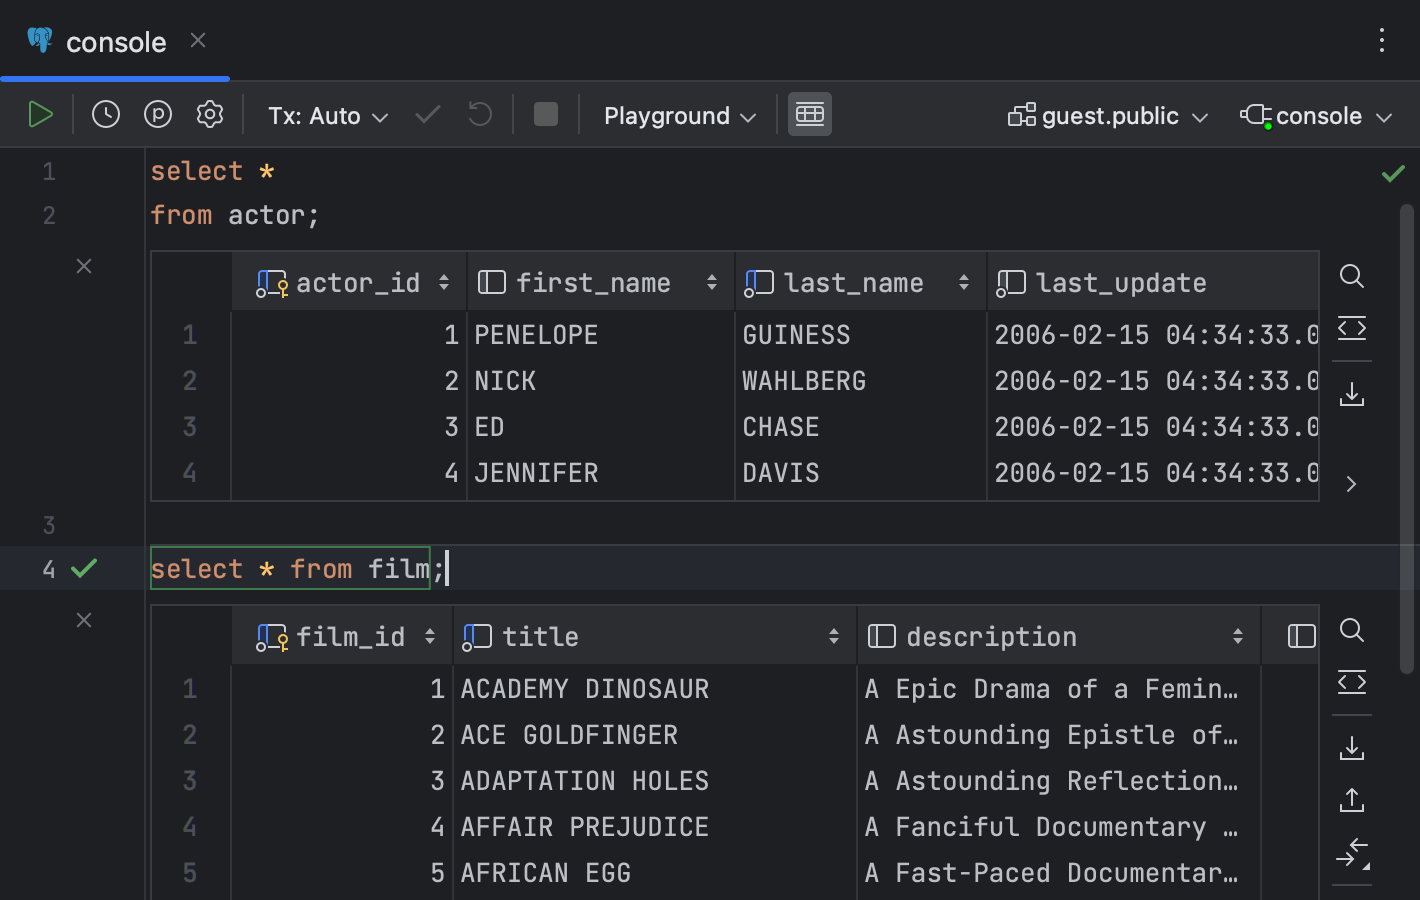Open the Playground dropdown
This screenshot has width=1420, height=900.
(x=678, y=115)
